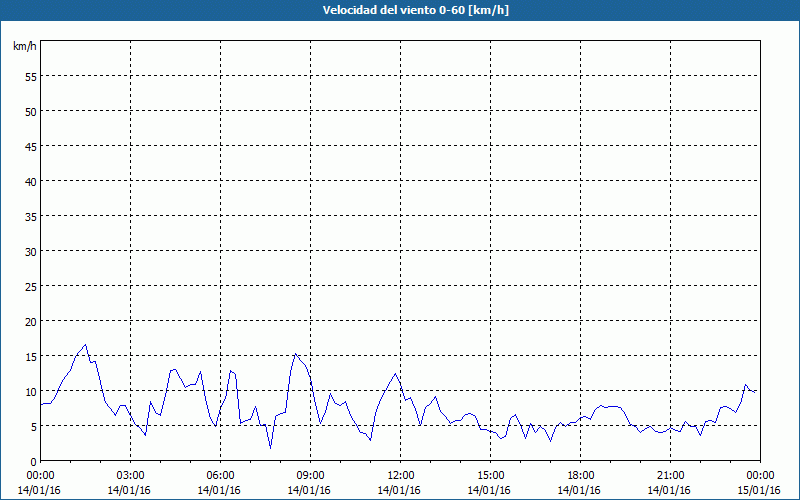Screen dimensions: 800x500
Task: Click the '09:00' time label
Action: (310, 476)
